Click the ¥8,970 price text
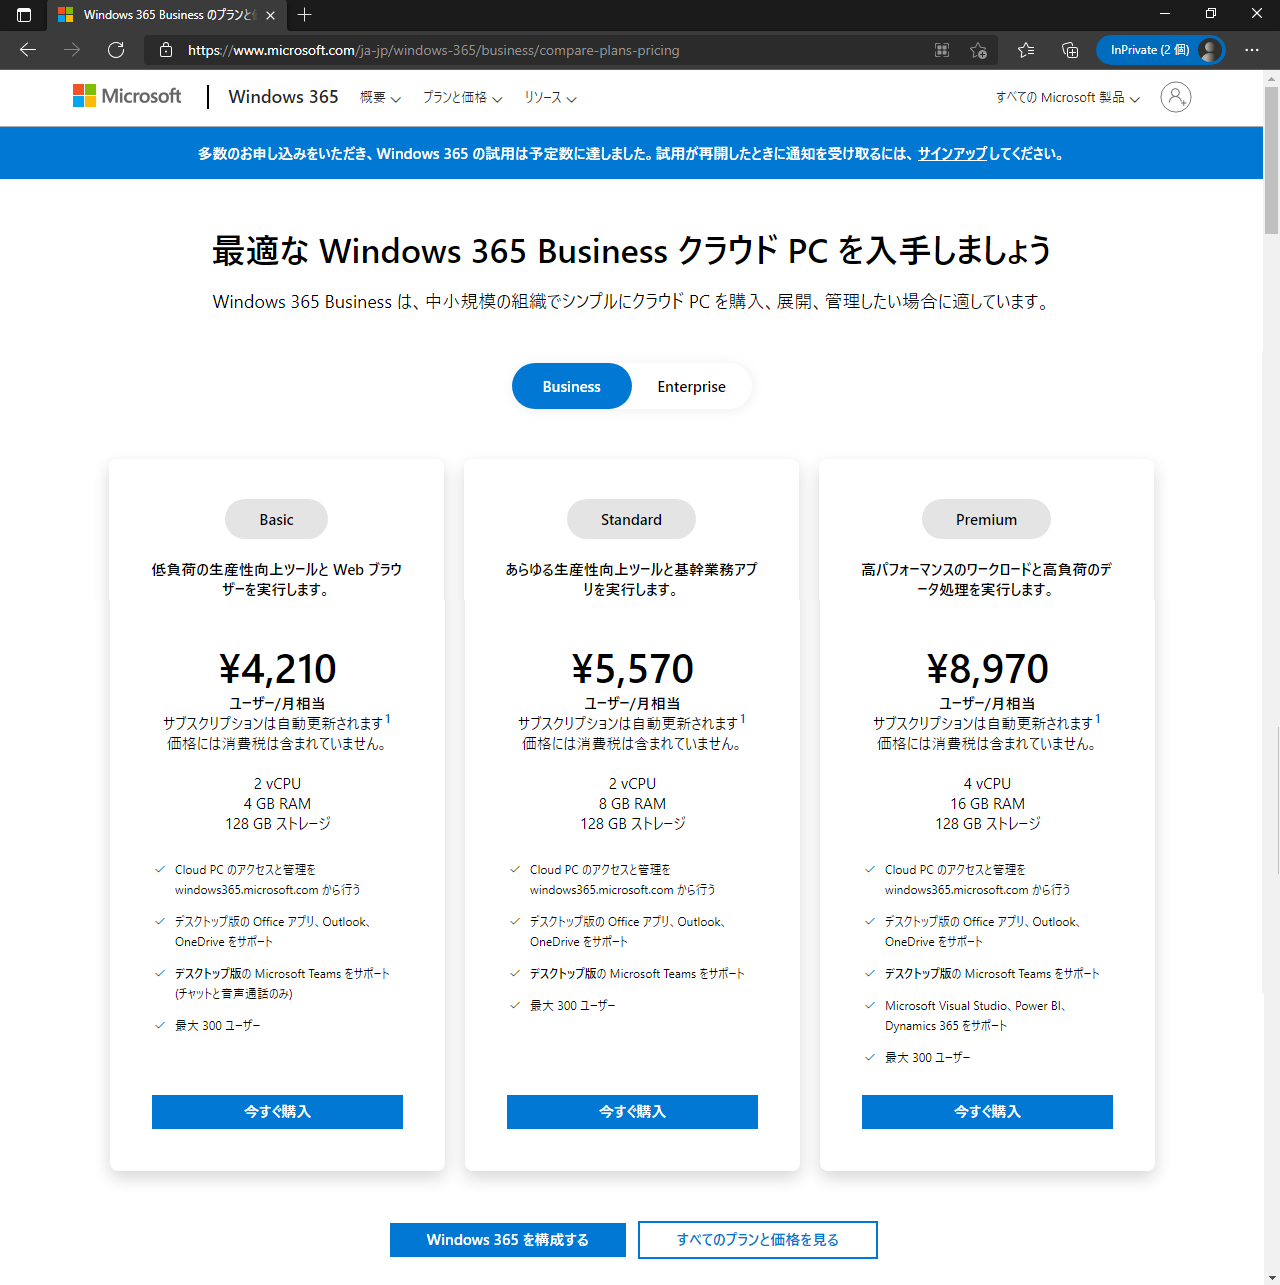Image resolution: width=1280 pixels, height=1285 pixels. 988,669
